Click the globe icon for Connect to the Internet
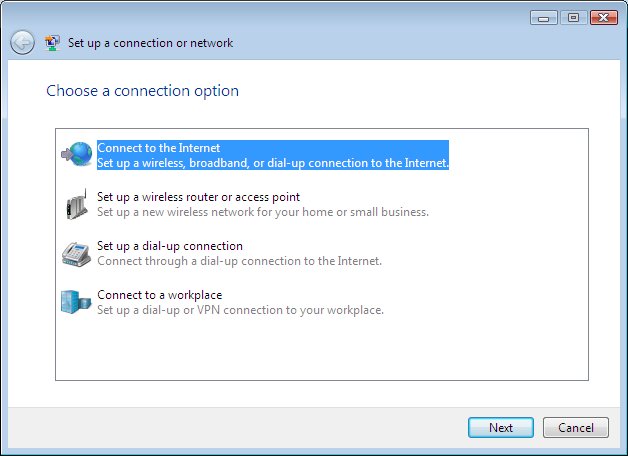The image size is (628, 456). tap(76, 154)
